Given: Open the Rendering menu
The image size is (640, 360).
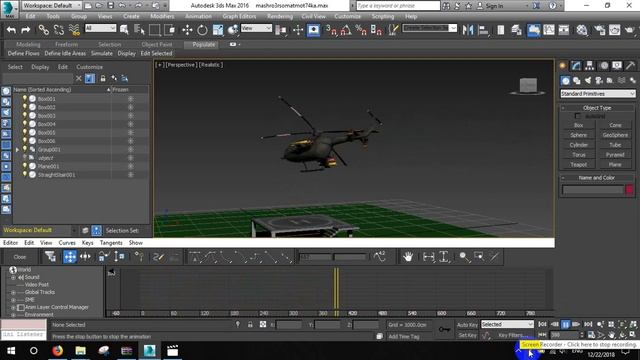Looking at the screenshot, I should pyautogui.click(x=280, y=16).
